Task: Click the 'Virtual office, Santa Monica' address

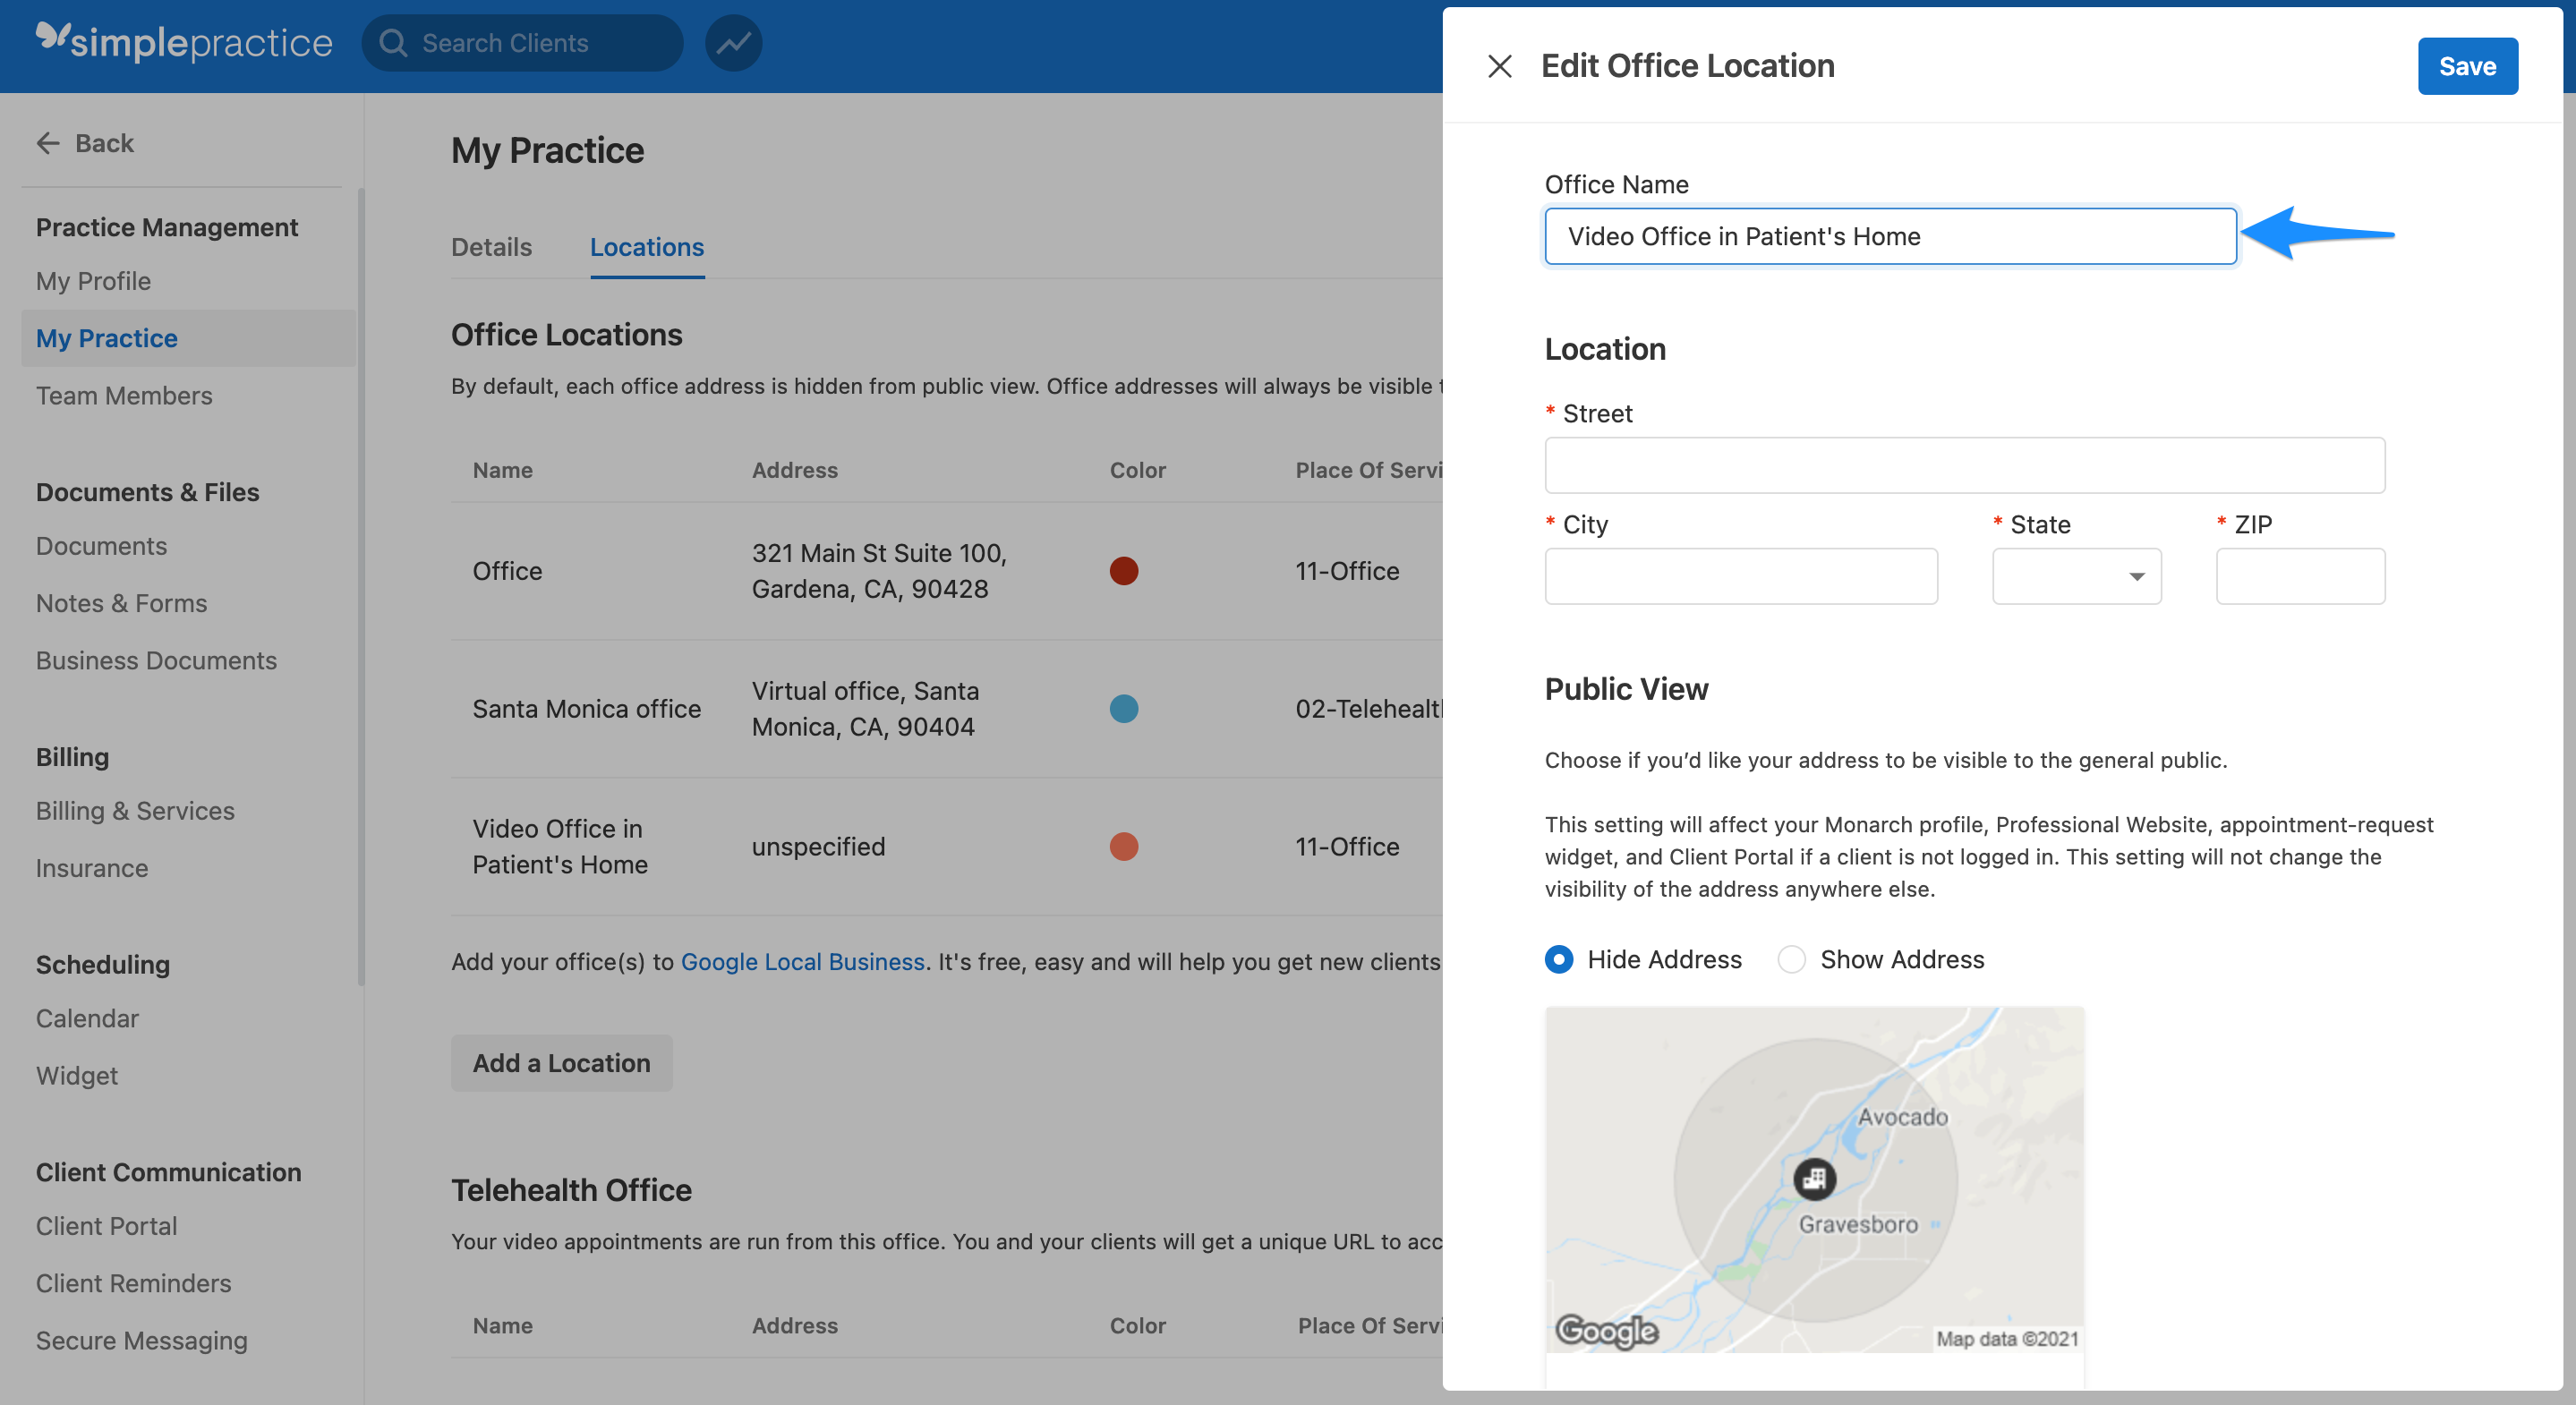Action: 865,709
